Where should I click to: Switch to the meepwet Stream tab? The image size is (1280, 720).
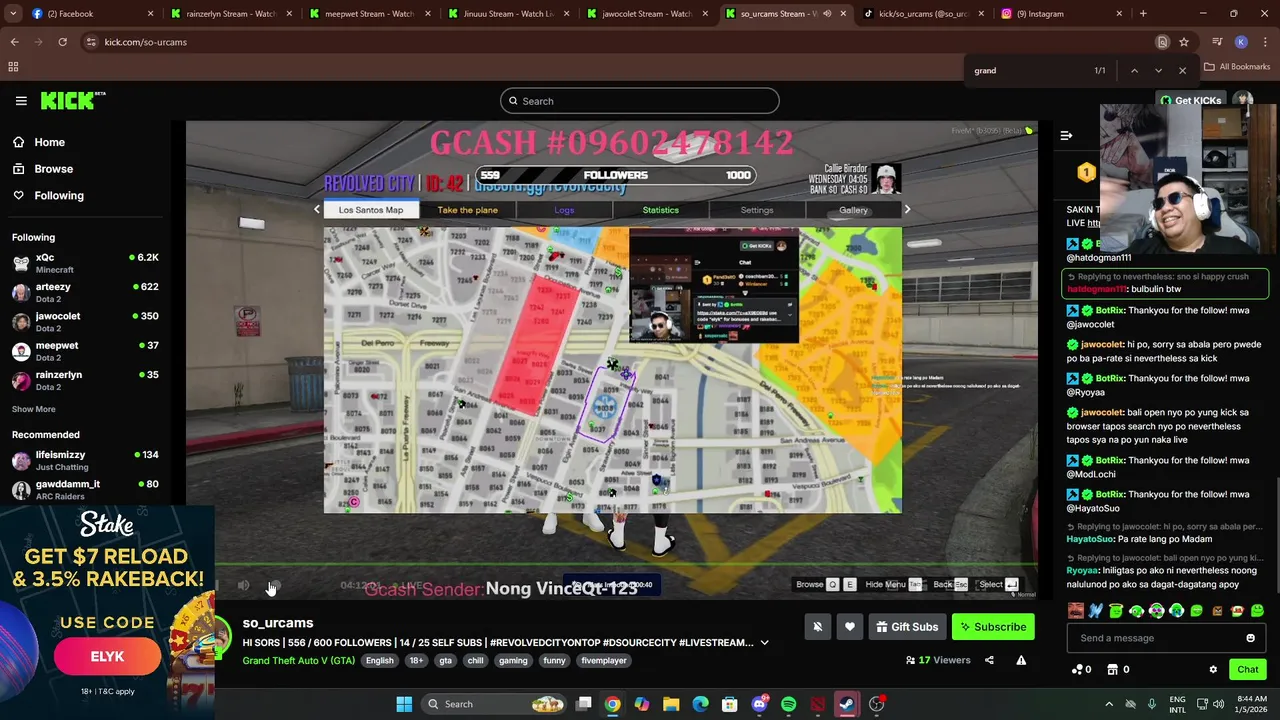click(369, 14)
